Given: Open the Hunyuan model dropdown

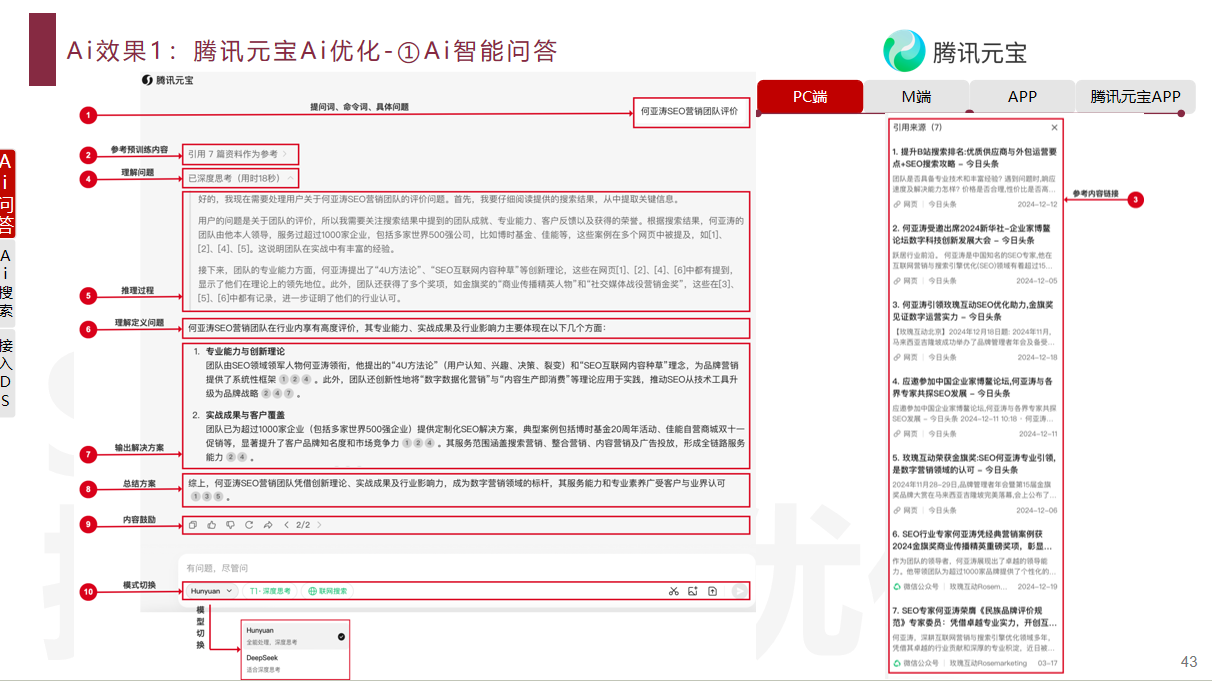Looking at the screenshot, I should (211, 591).
